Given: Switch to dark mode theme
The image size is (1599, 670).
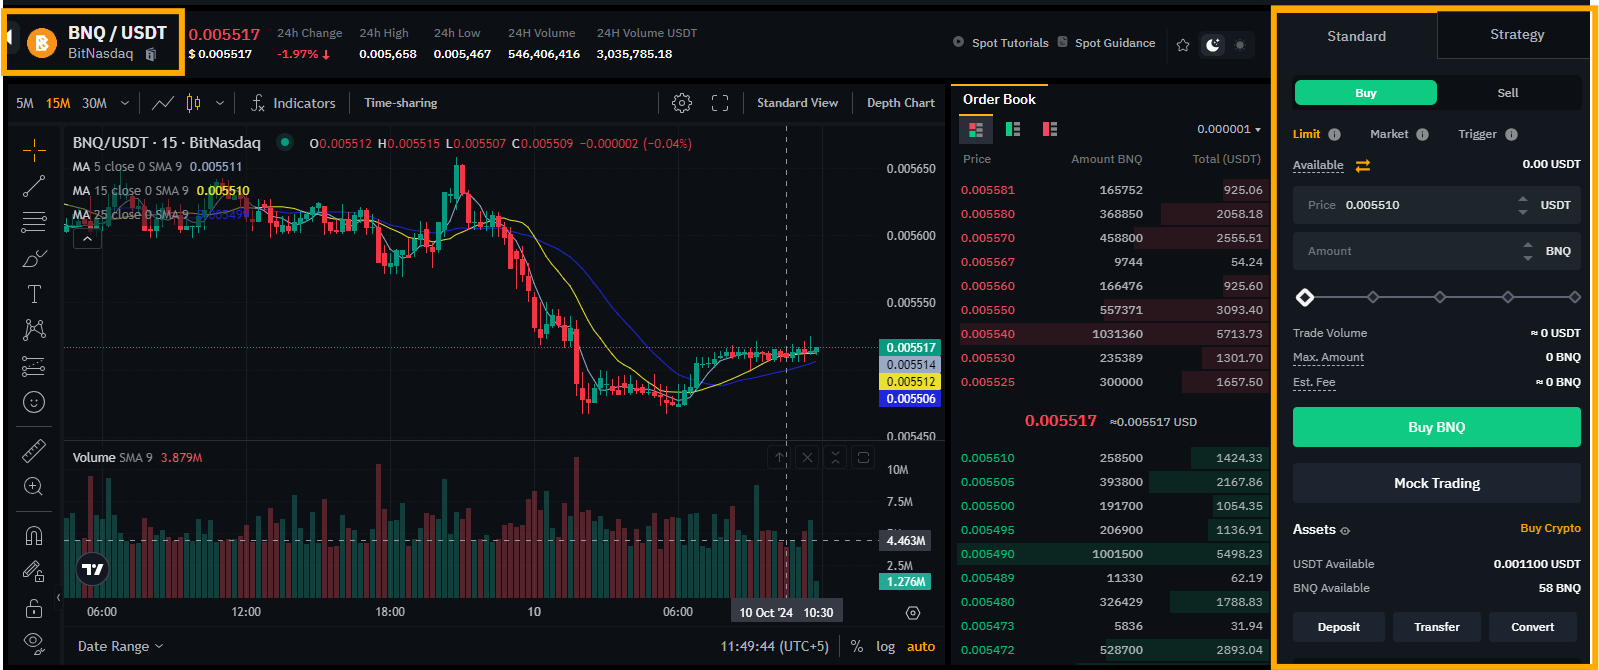Looking at the screenshot, I should (1213, 45).
